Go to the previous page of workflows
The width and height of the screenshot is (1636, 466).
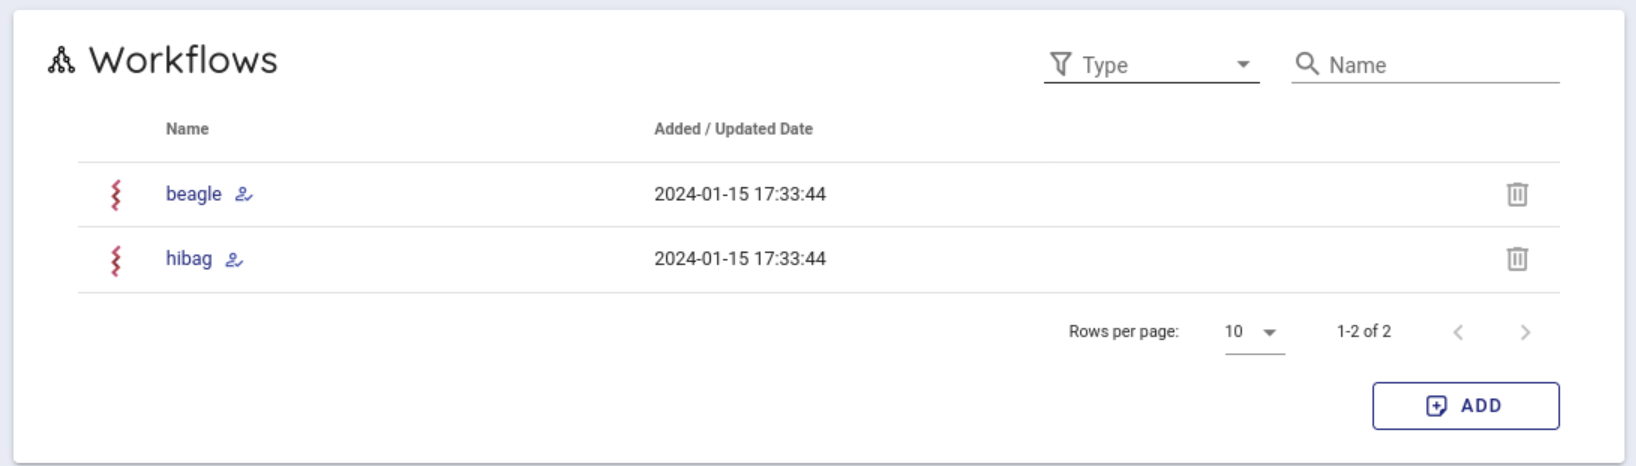click(x=1458, y=332)
